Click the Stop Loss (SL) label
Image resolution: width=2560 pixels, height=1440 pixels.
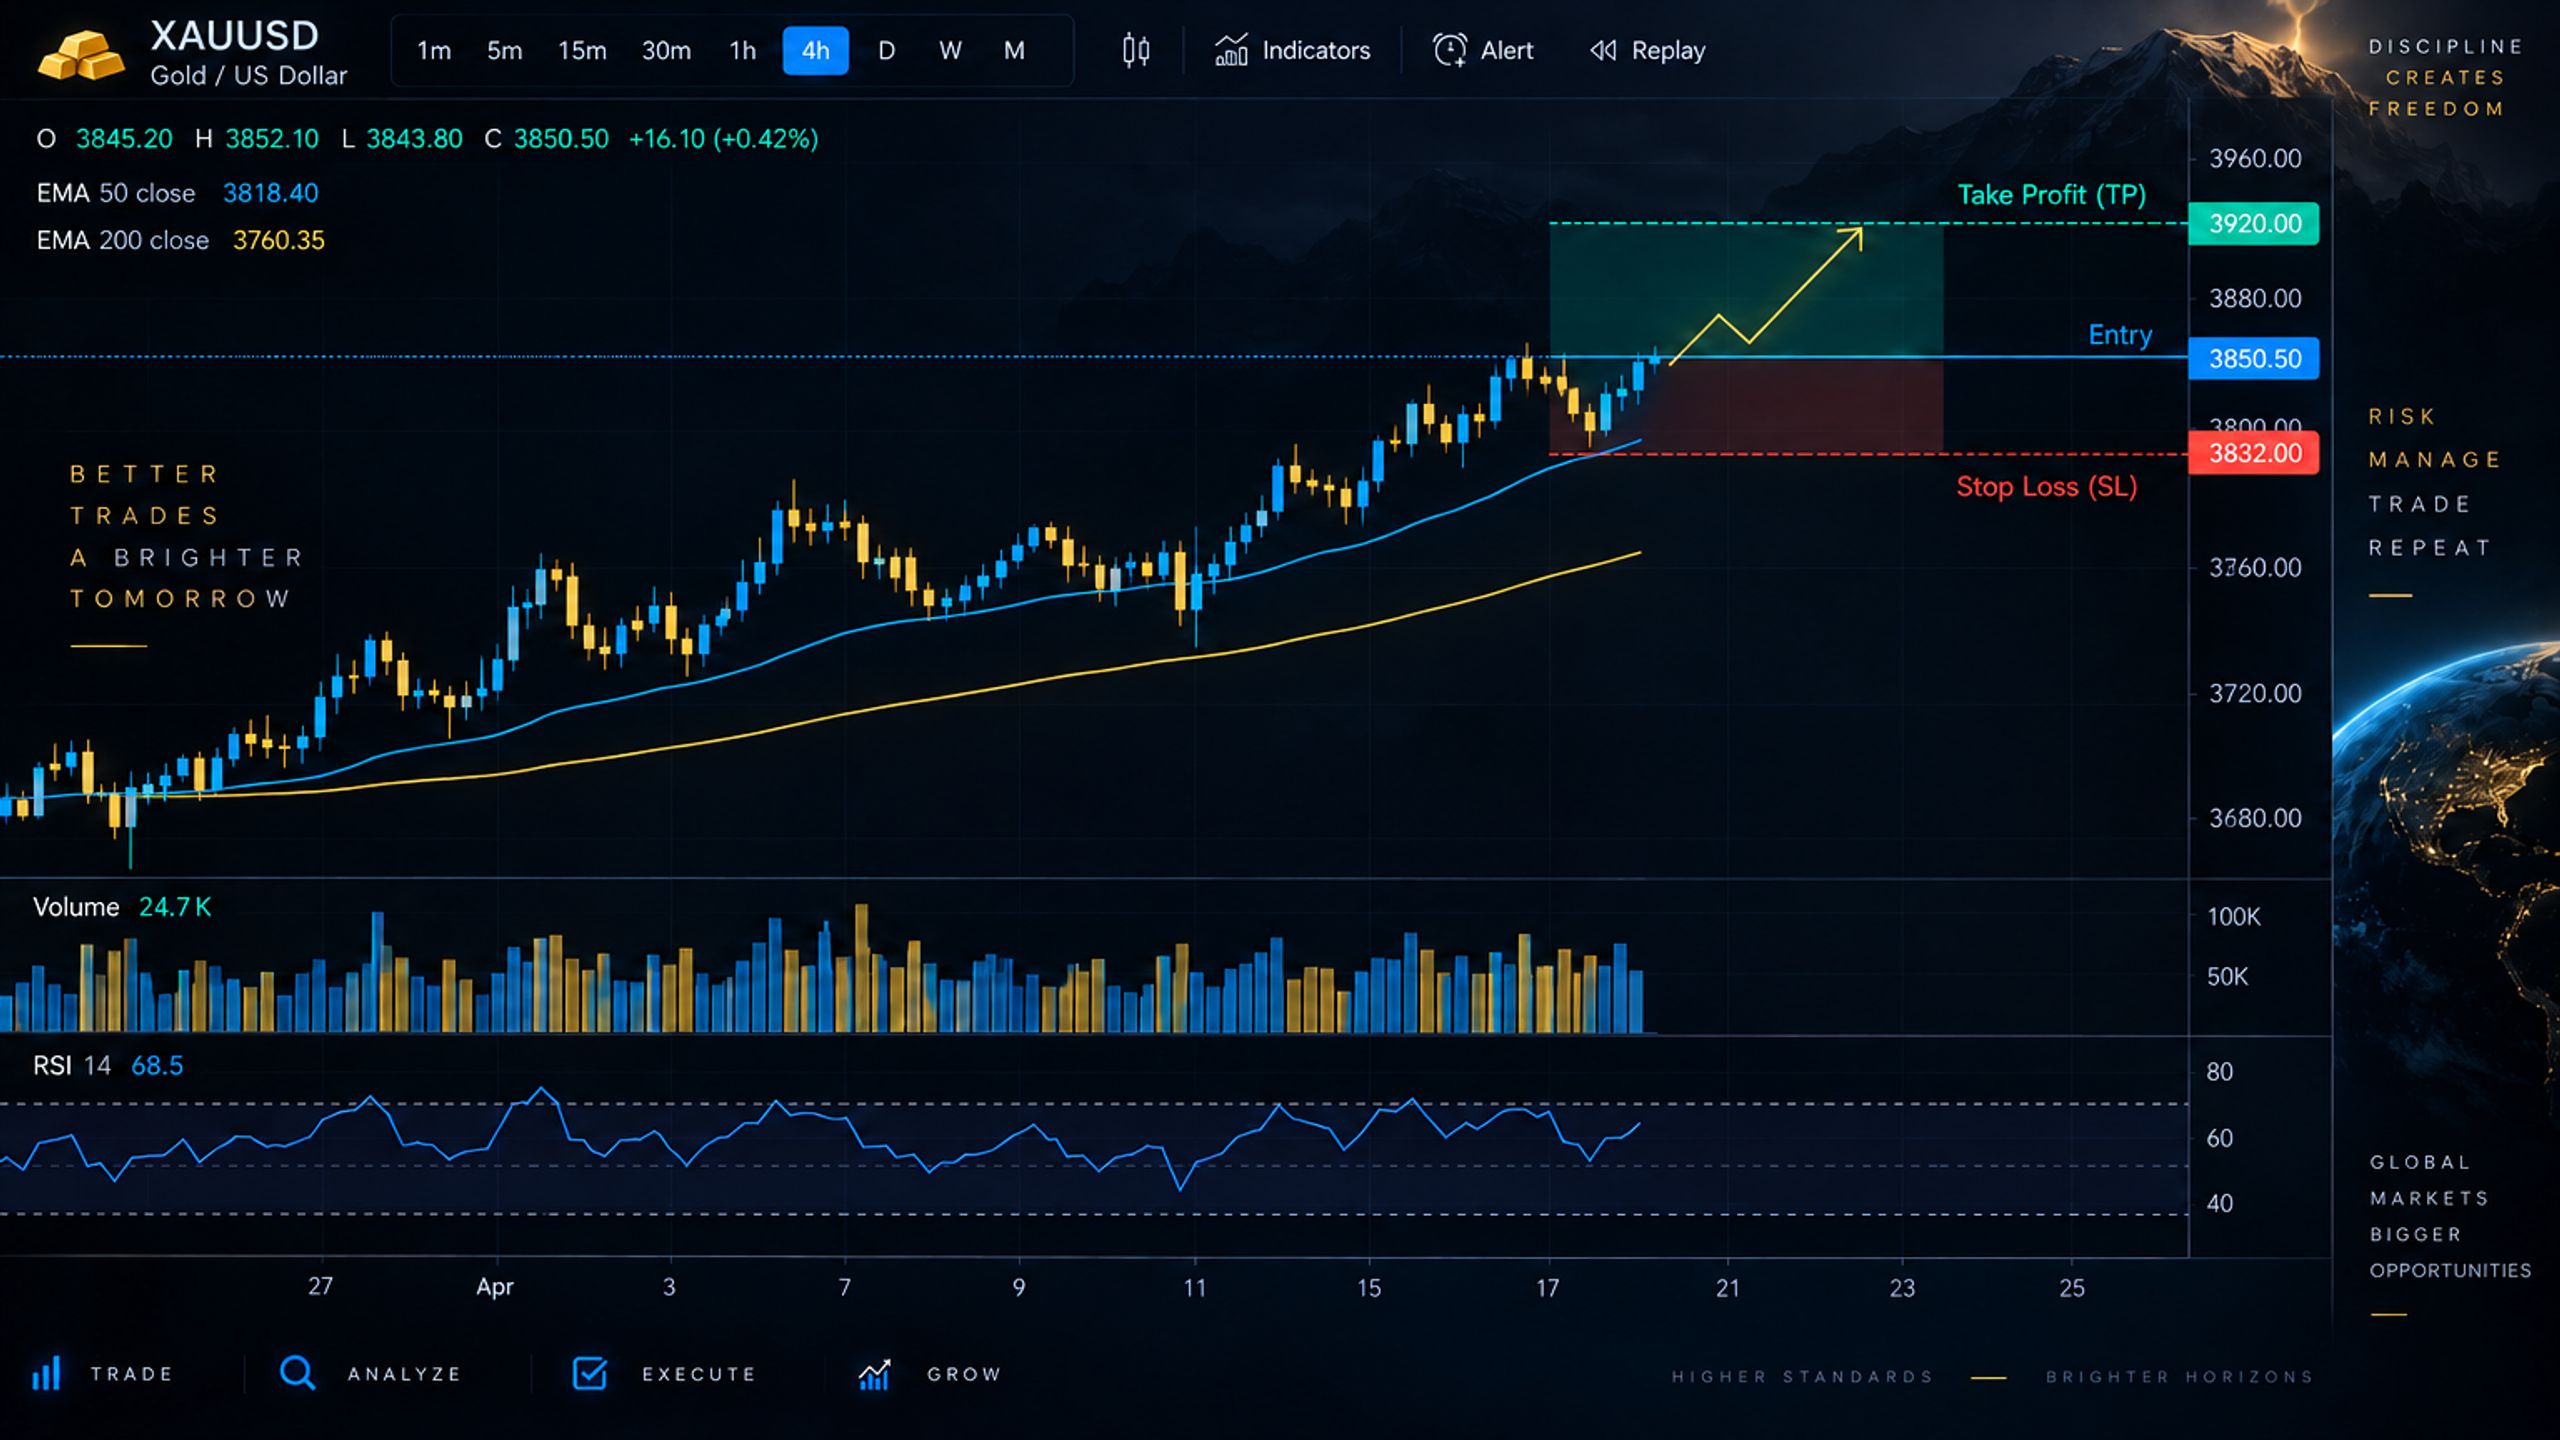pos(2047,487)
